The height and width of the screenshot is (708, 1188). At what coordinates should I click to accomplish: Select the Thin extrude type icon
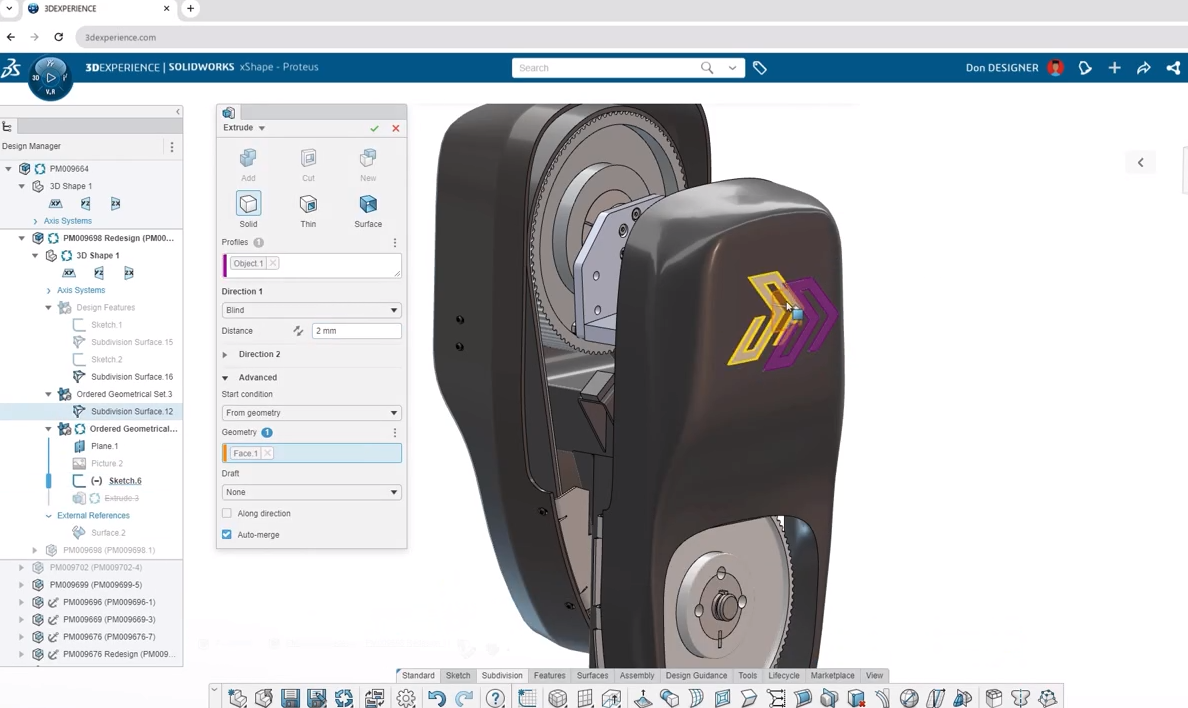click(308, 205)
